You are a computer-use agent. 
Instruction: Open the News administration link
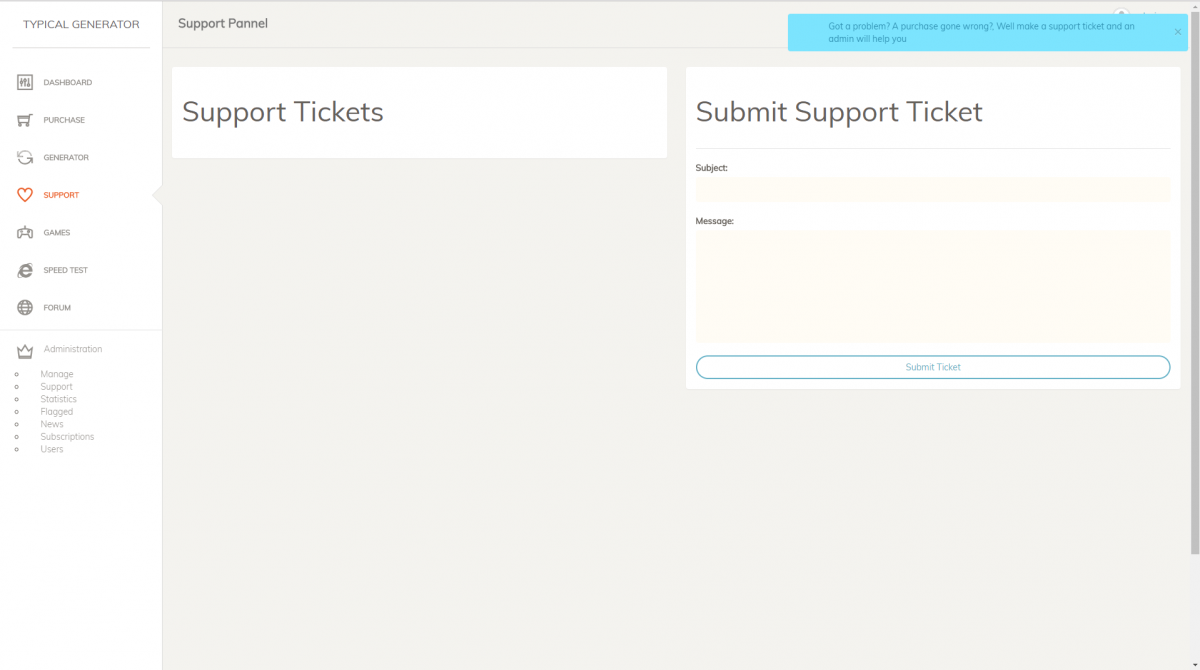click(52, 424)
